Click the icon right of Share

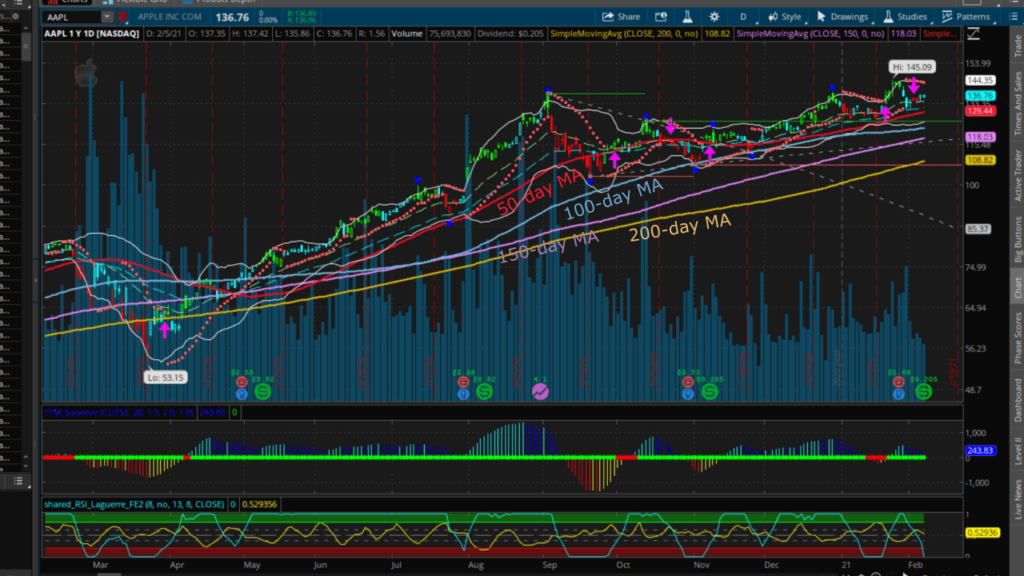click(661, 17)
